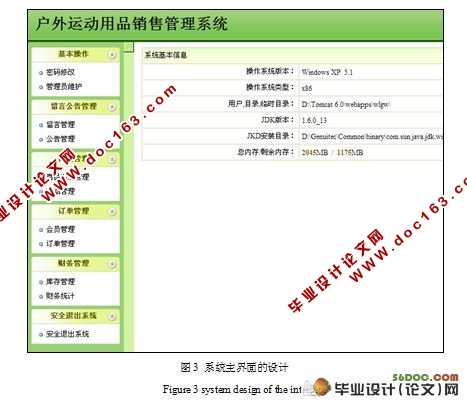Collapse the 基本操作 panel using its round arrow icon
467x403 pixels.
click(x=113, y=55)
